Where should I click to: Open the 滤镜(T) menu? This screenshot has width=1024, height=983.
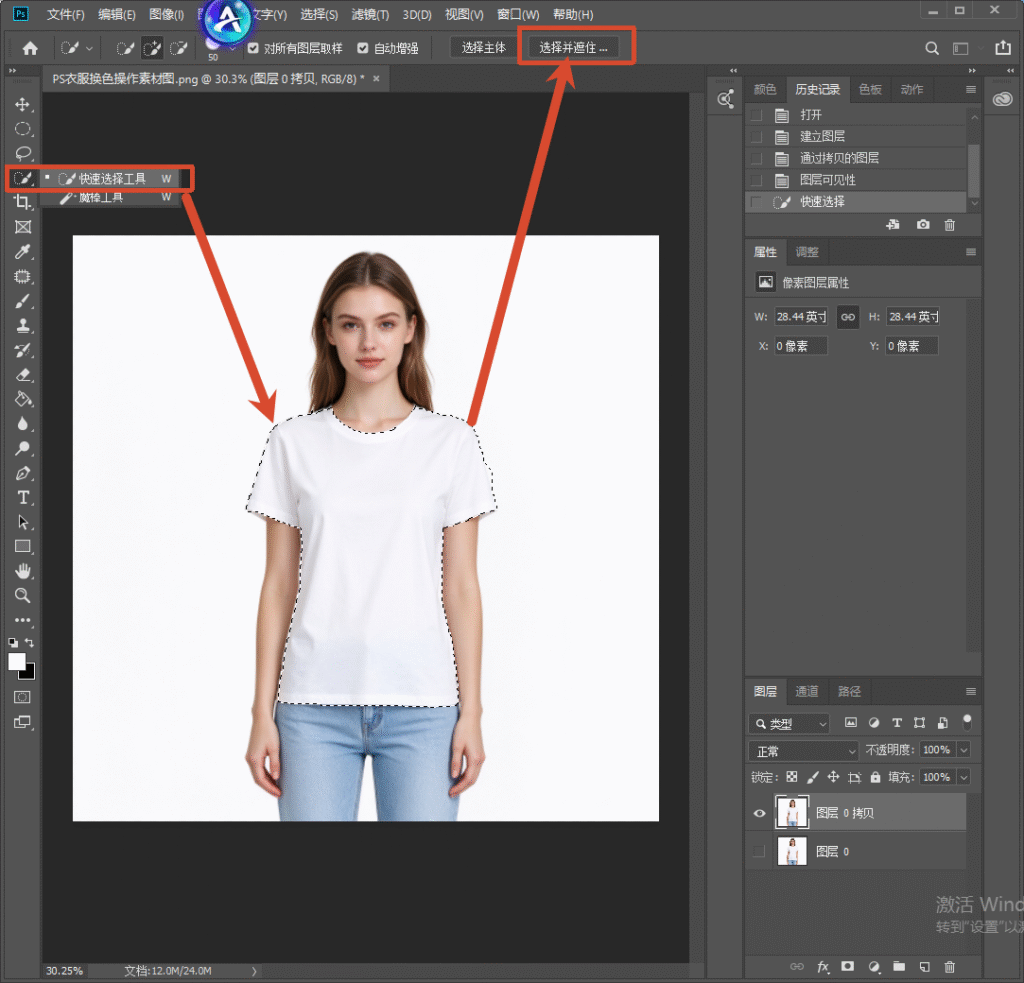point(370,14)
